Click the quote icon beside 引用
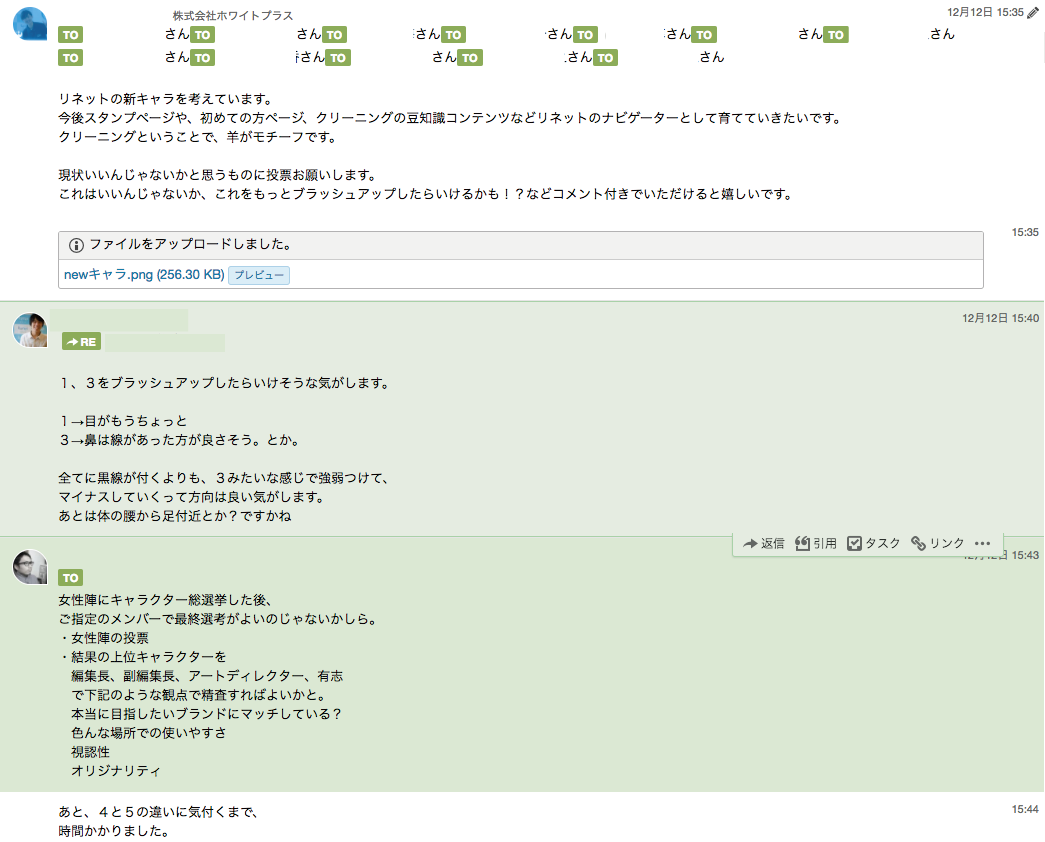 coord(802,543)
